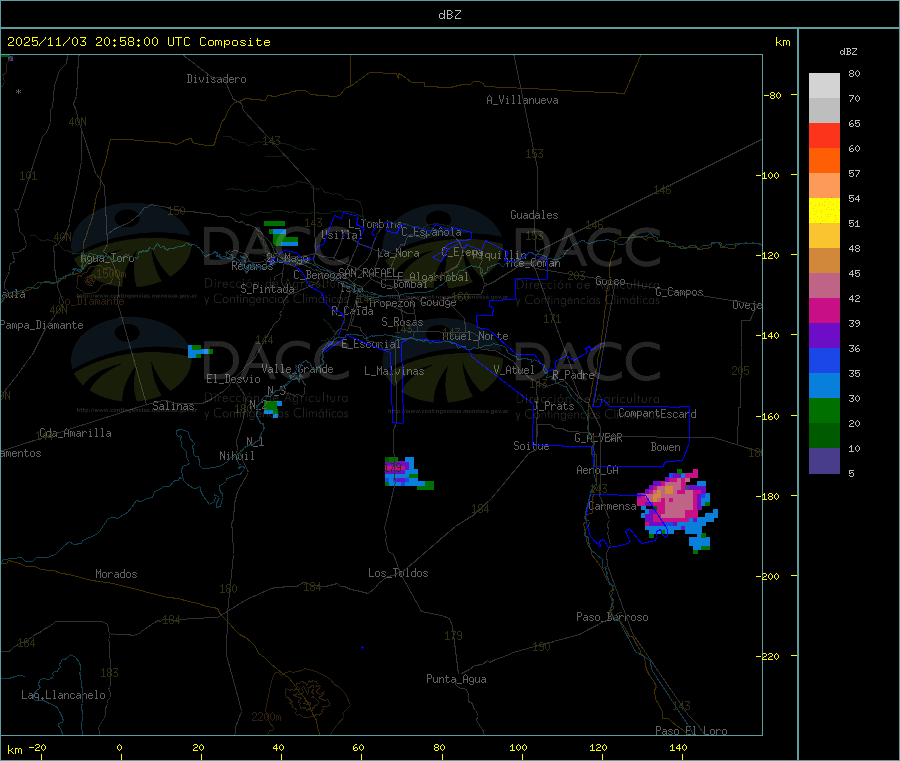Click the timestamp 2025/11/03 20:58:00 UTC Composite
900x761 pixels.
pos(138,42)
